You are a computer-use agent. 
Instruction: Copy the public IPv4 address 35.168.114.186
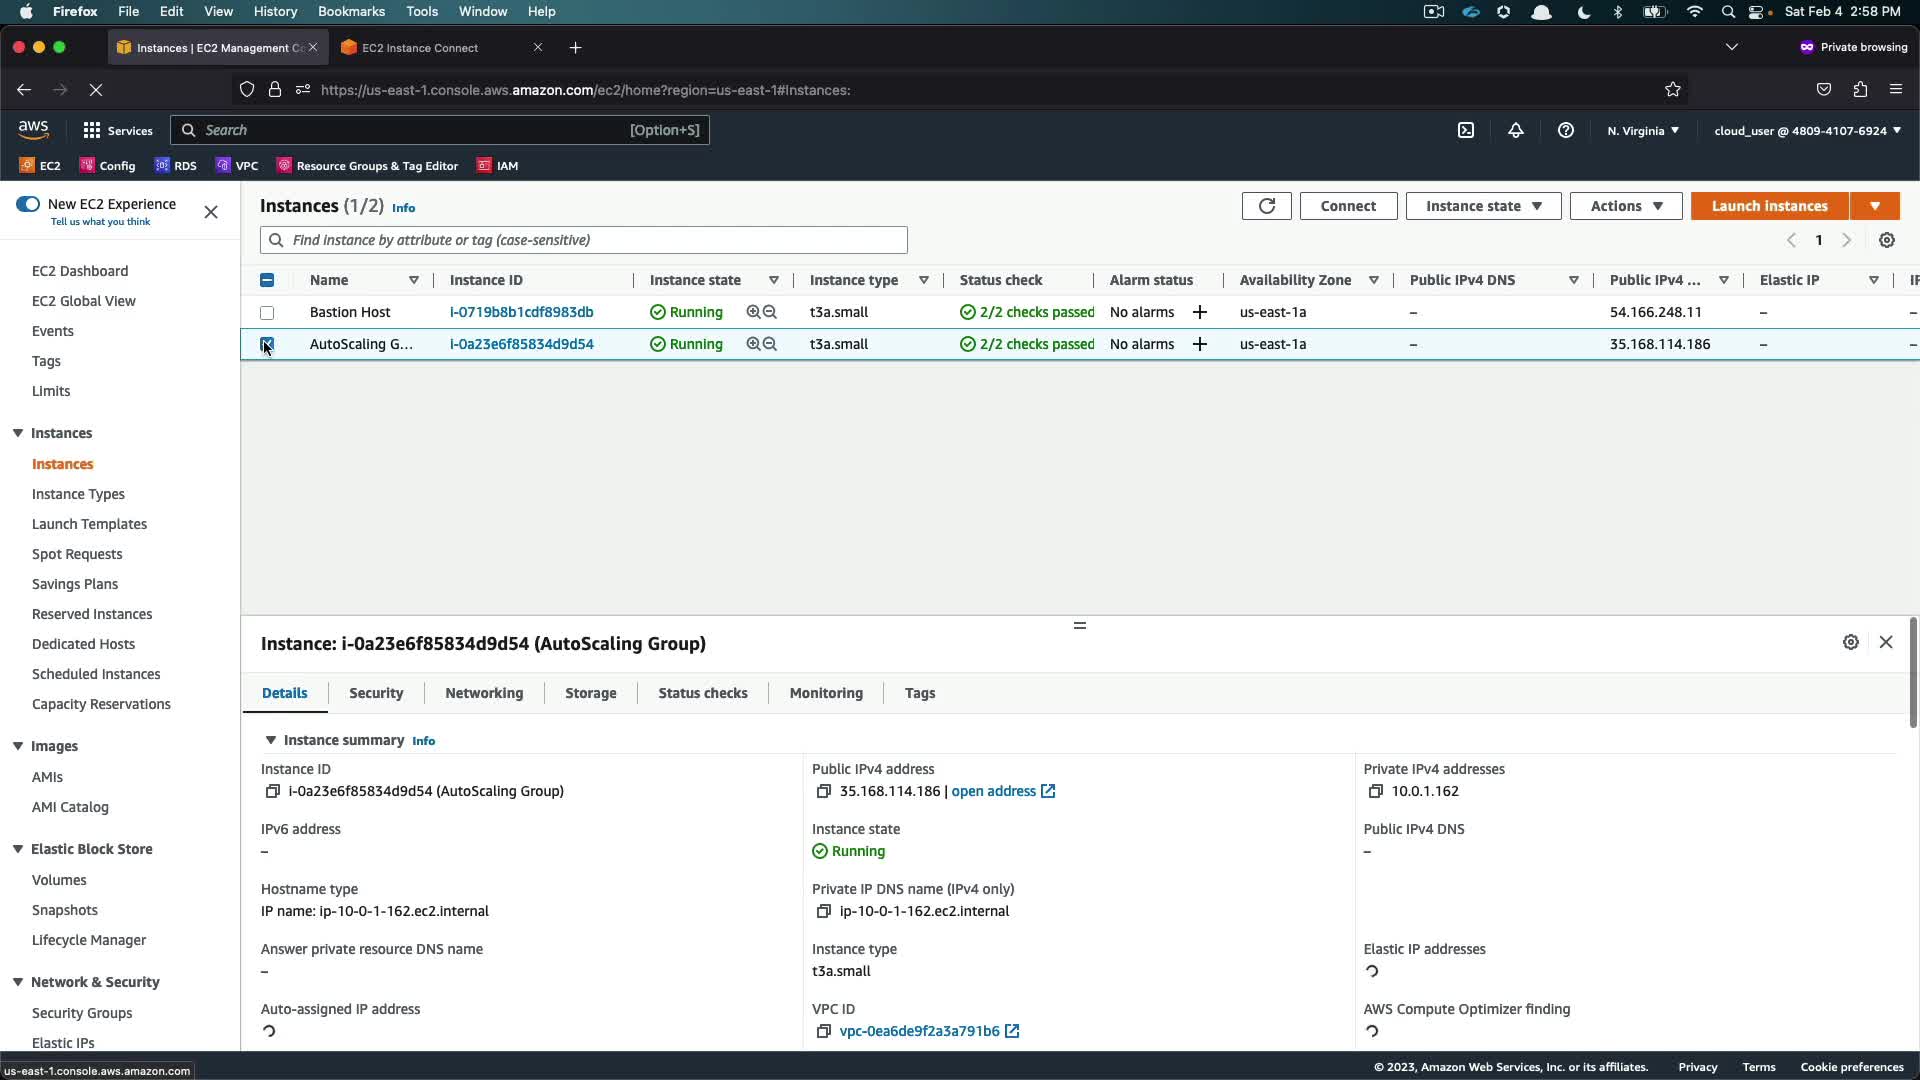pyautogui.click(x=823, y=791)
